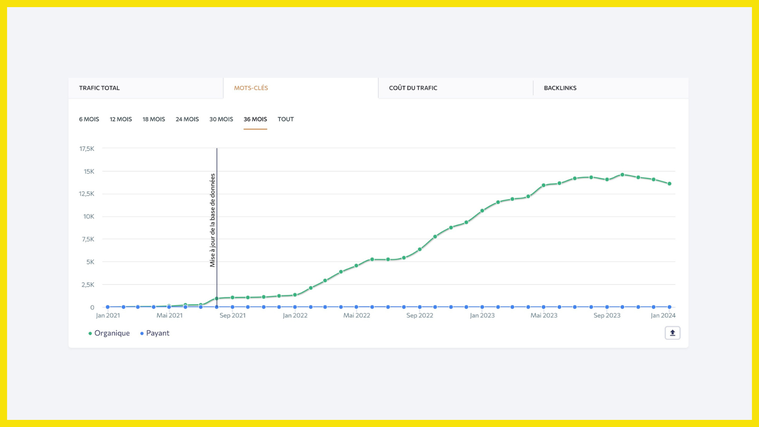Screen dimensions: 759x427
Task: Toggle the Organique legend series
Action: coord(109,333)
